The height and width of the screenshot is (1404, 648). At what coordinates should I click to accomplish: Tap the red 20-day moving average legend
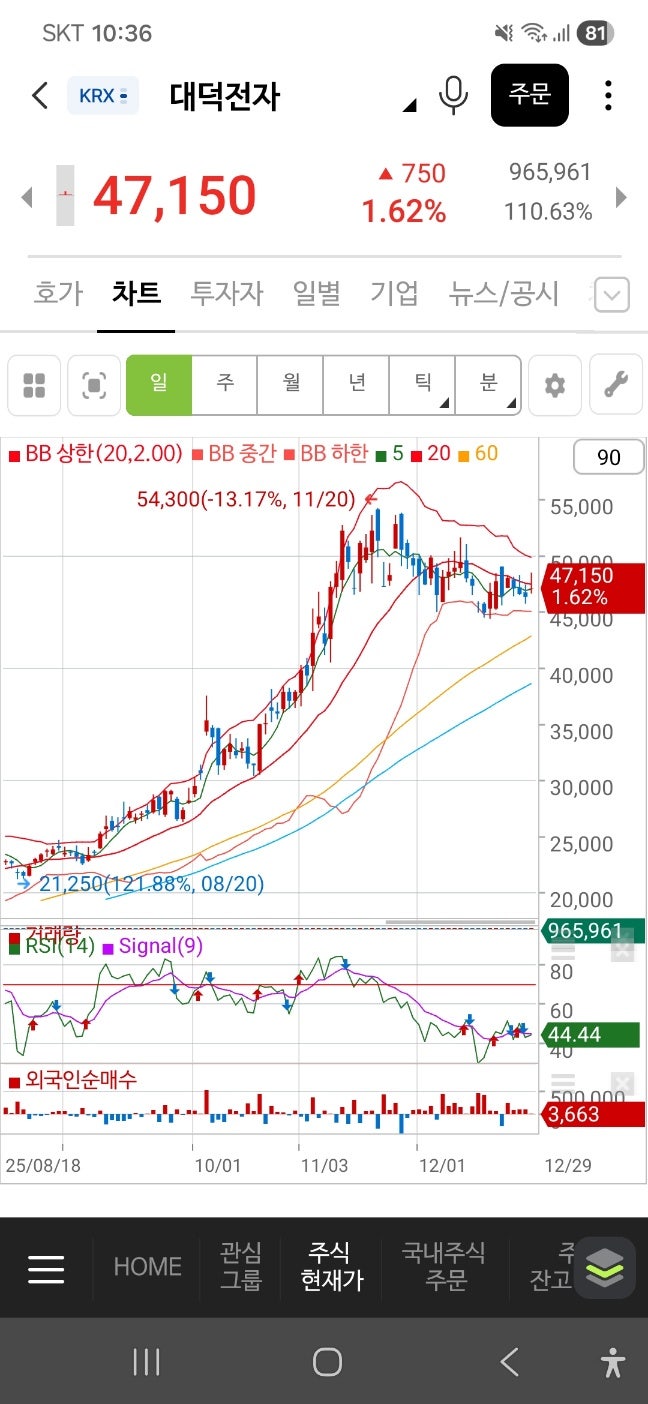pos(432,454)
